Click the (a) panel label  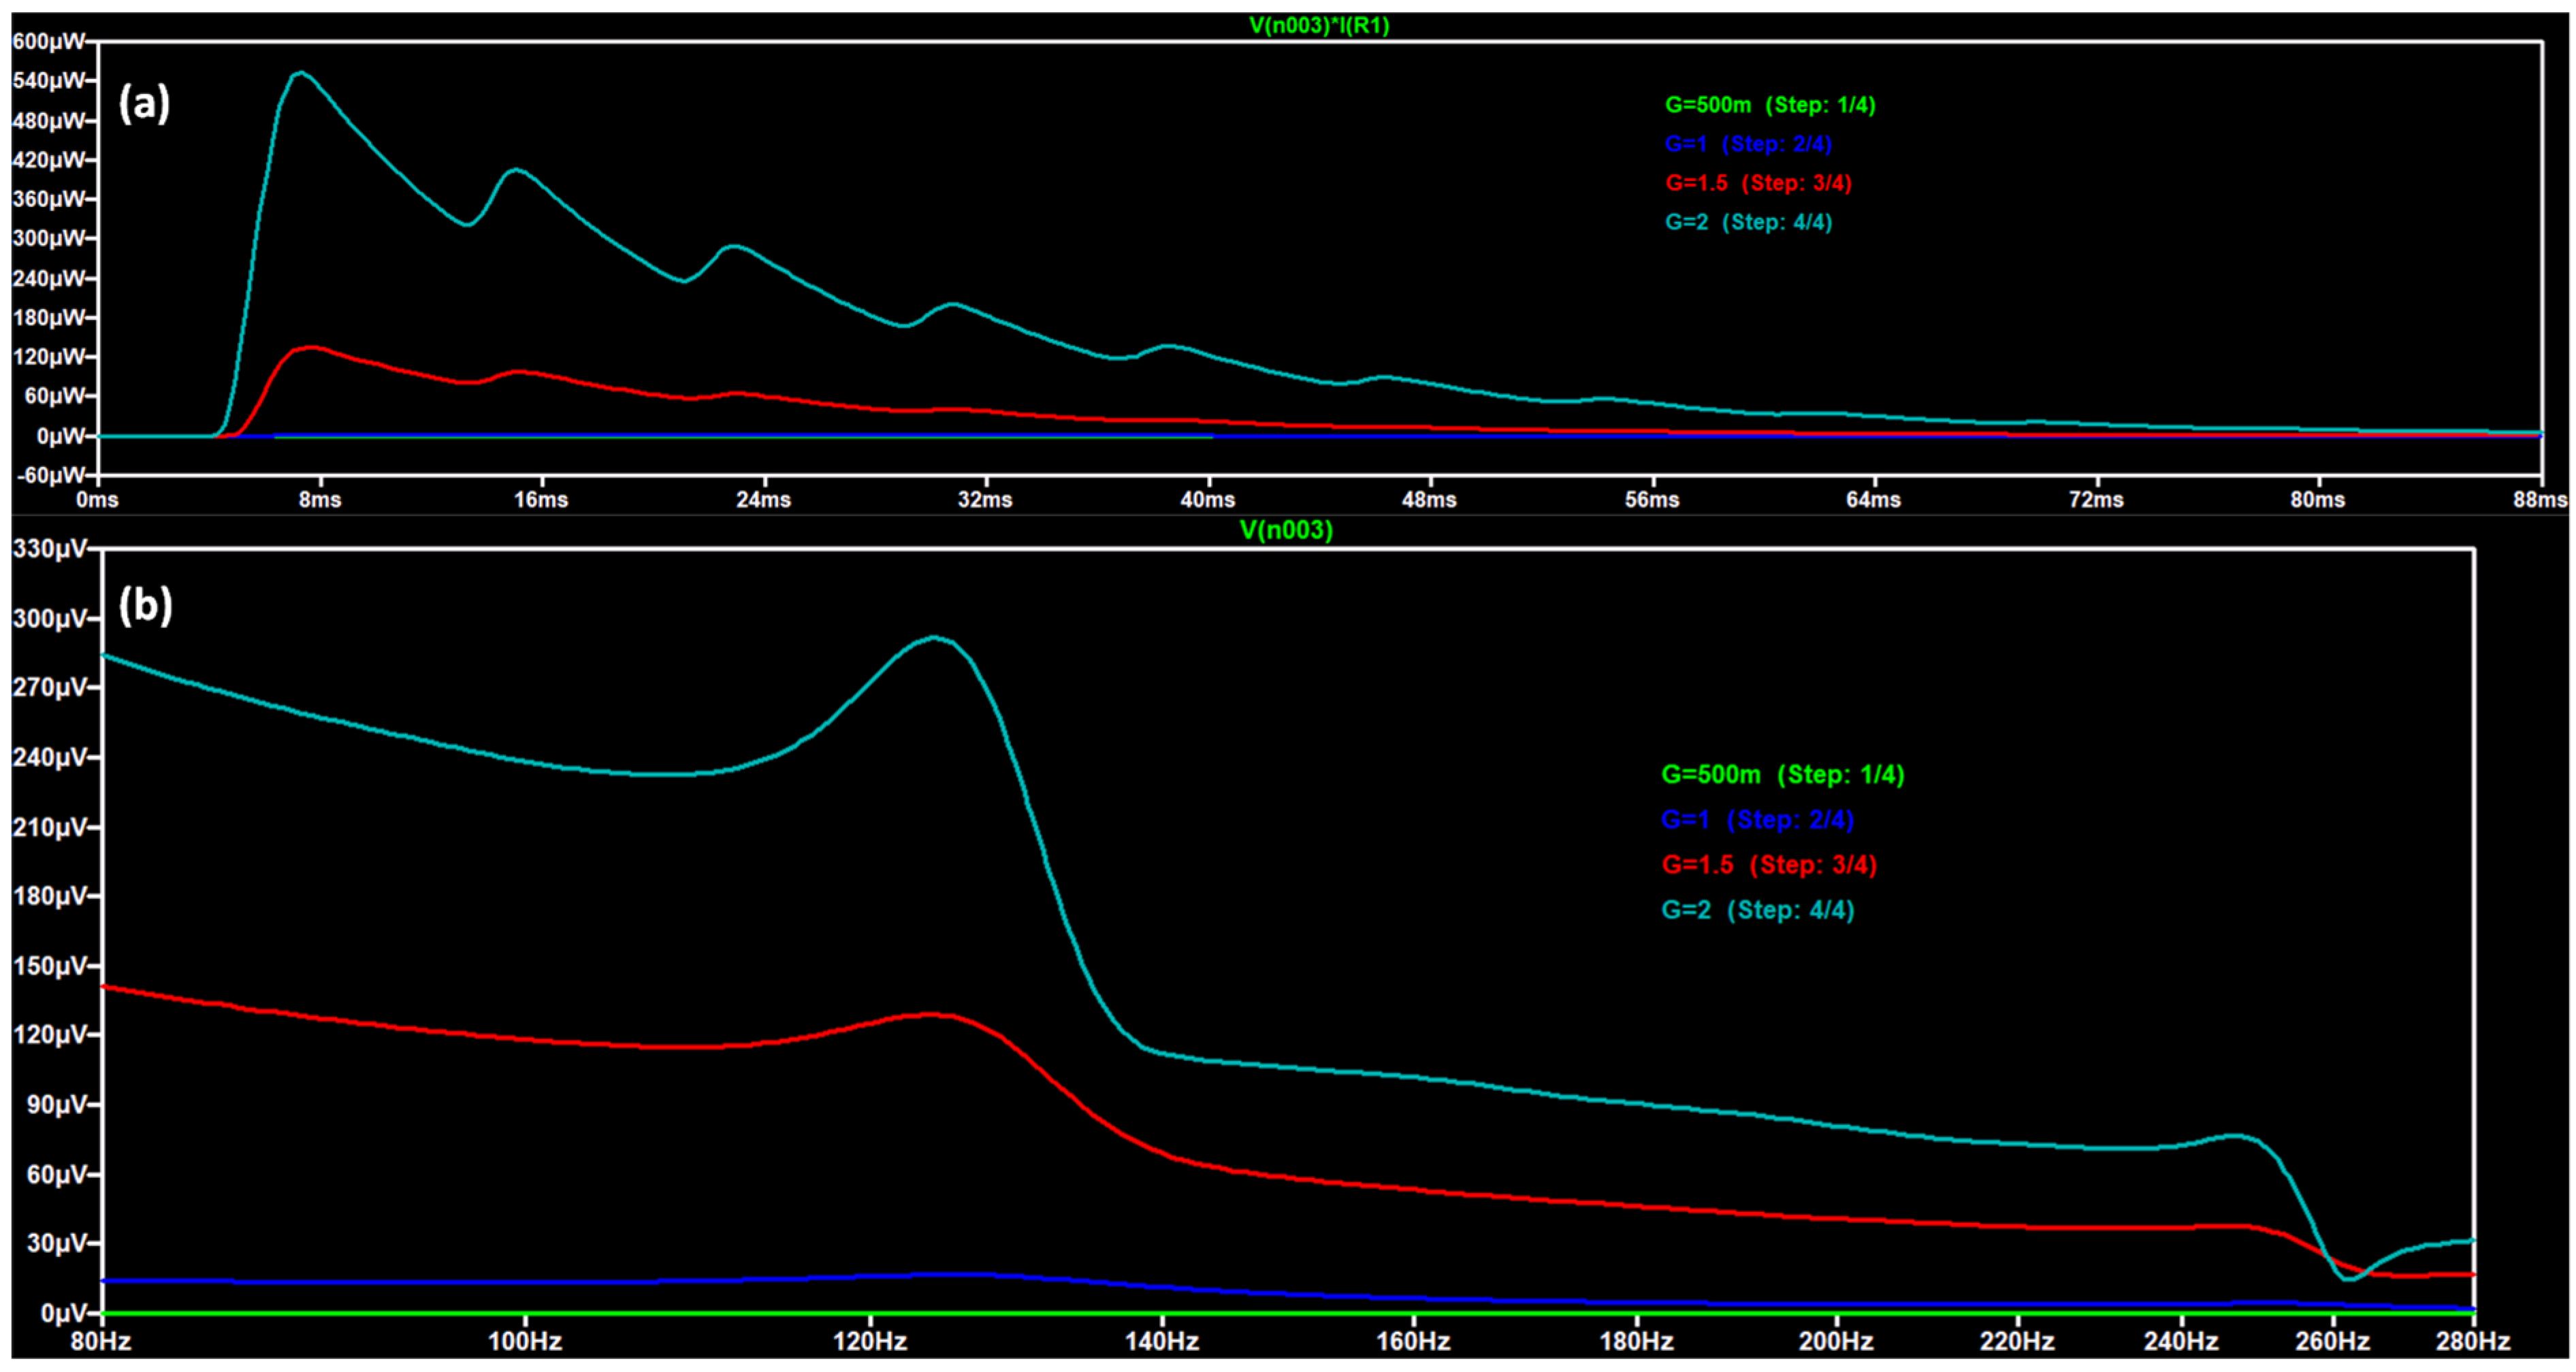click(144, 103)
